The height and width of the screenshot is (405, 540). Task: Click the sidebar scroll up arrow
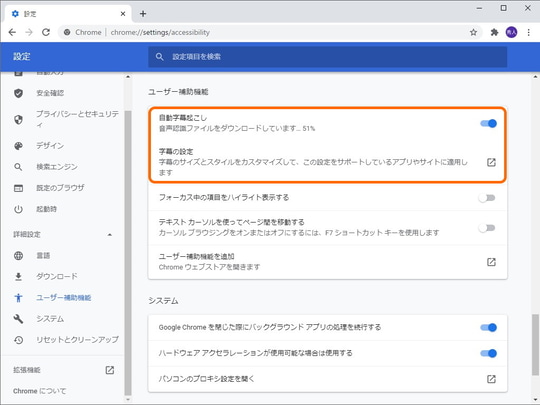[128, 77]
